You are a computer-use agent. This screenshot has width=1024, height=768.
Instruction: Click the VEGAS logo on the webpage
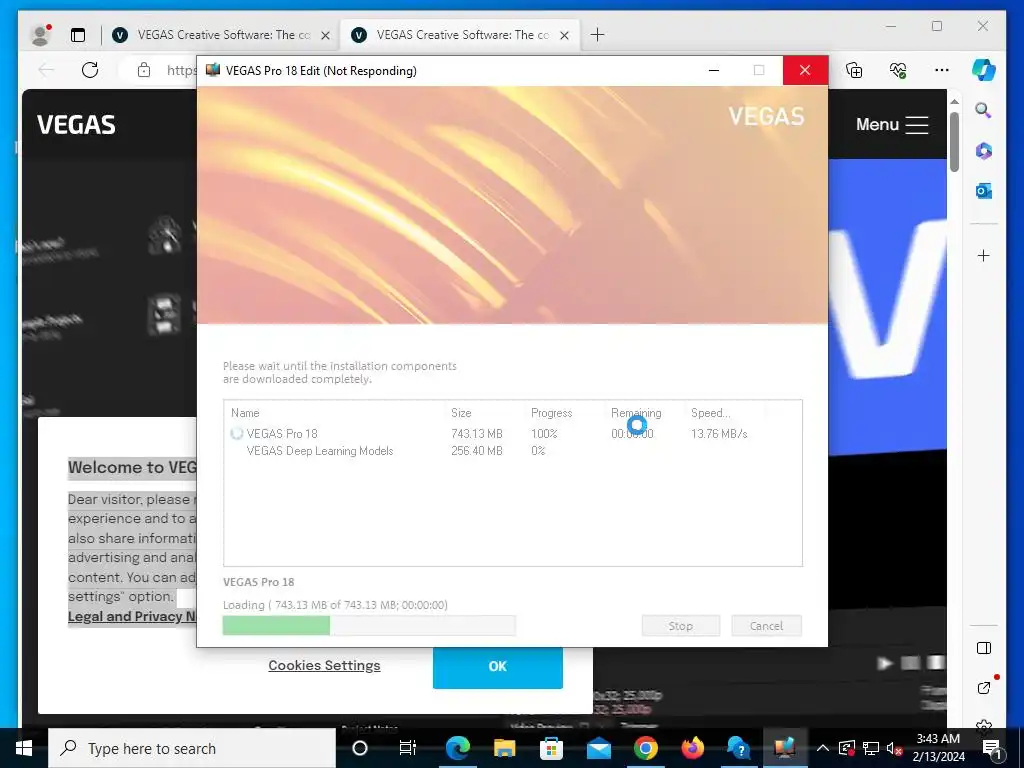pos(76,124)
